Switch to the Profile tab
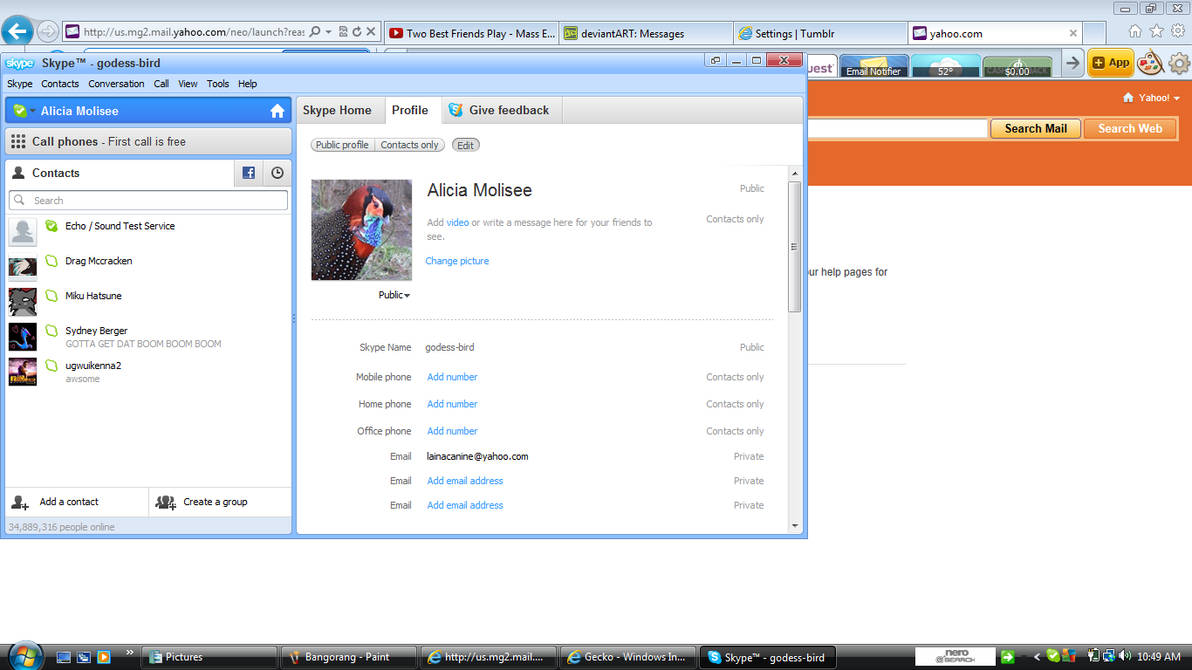Image resolution: width=1192 pixels, height=670 pixels. [410, 110]
